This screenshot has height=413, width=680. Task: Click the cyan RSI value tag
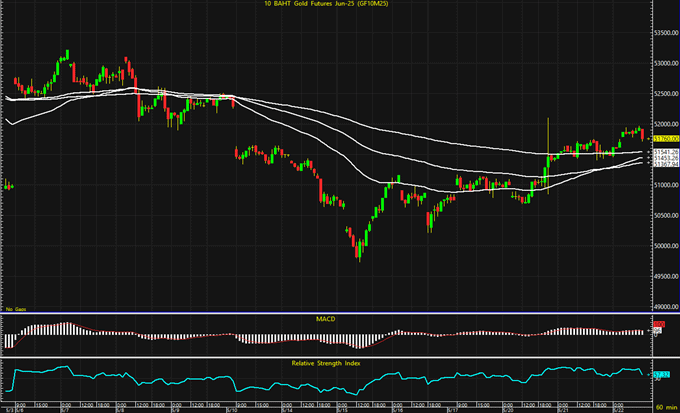tap(660, 376)
